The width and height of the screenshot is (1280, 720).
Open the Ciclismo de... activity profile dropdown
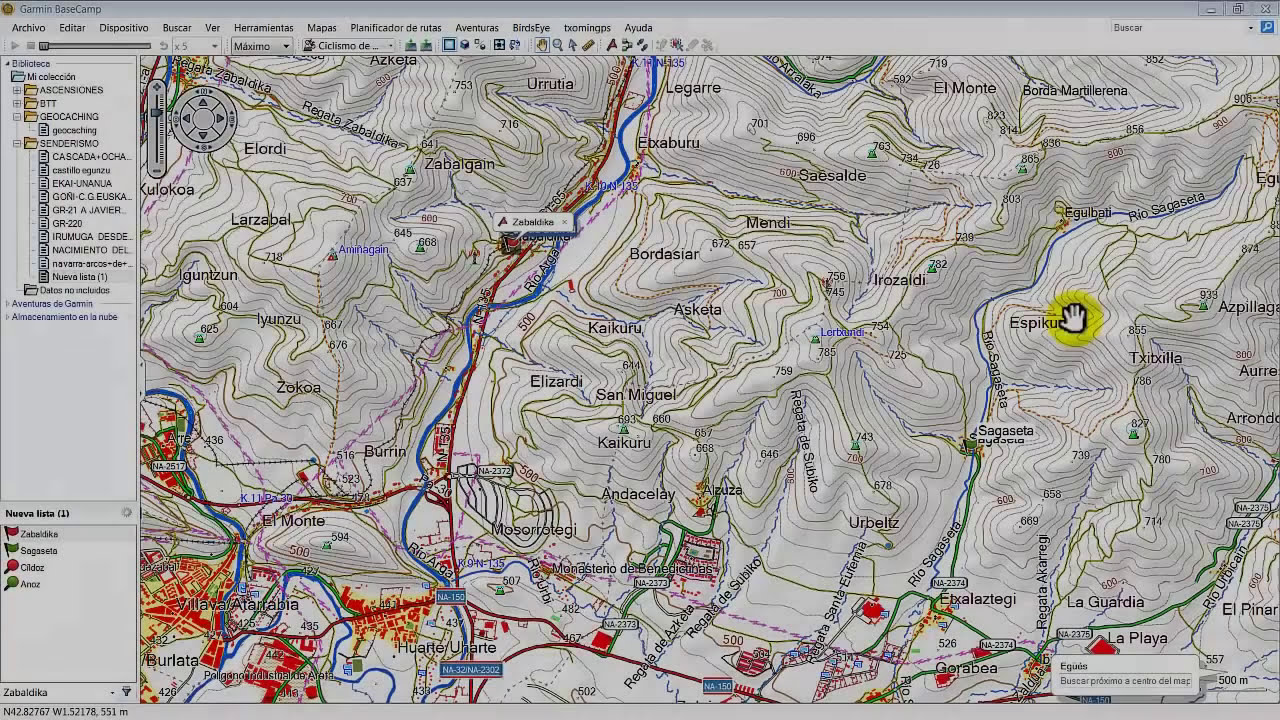[x=348, y=46]
